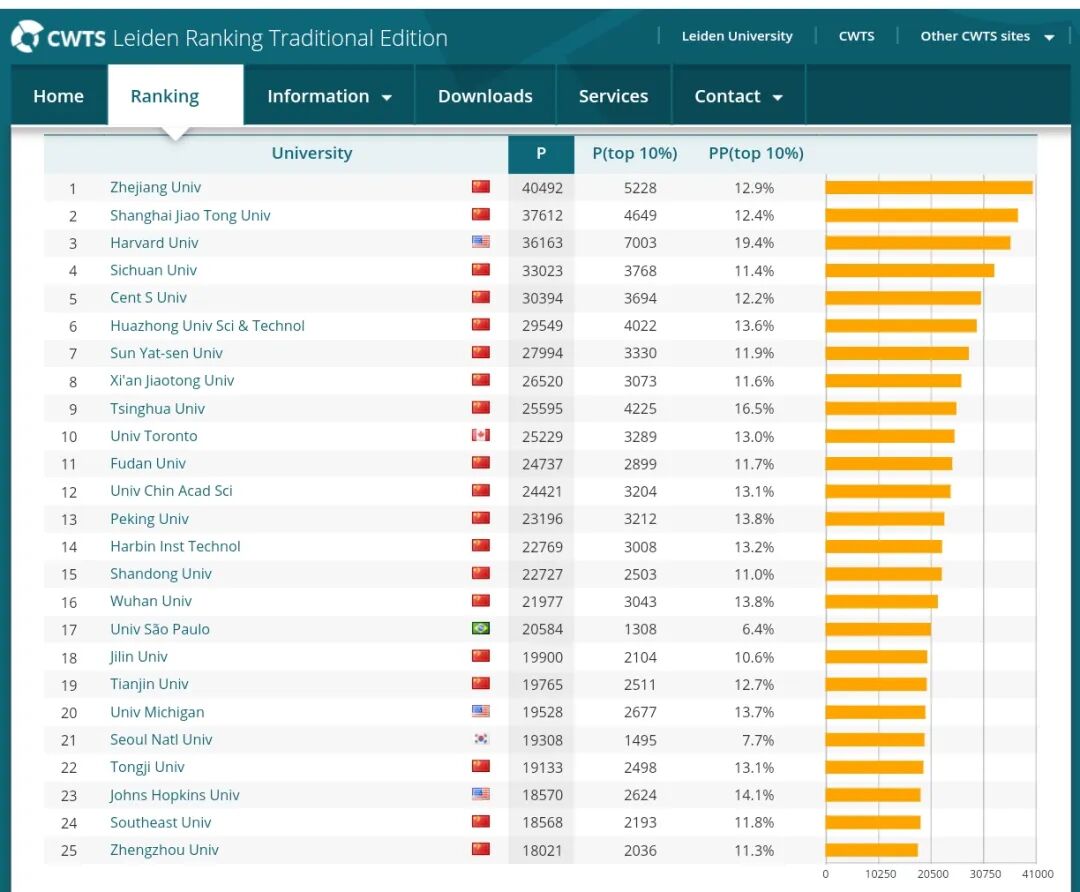This screenshot has width=1080, height=892.
Task: Open Wuhan Univ link
Action: point(151,601)
